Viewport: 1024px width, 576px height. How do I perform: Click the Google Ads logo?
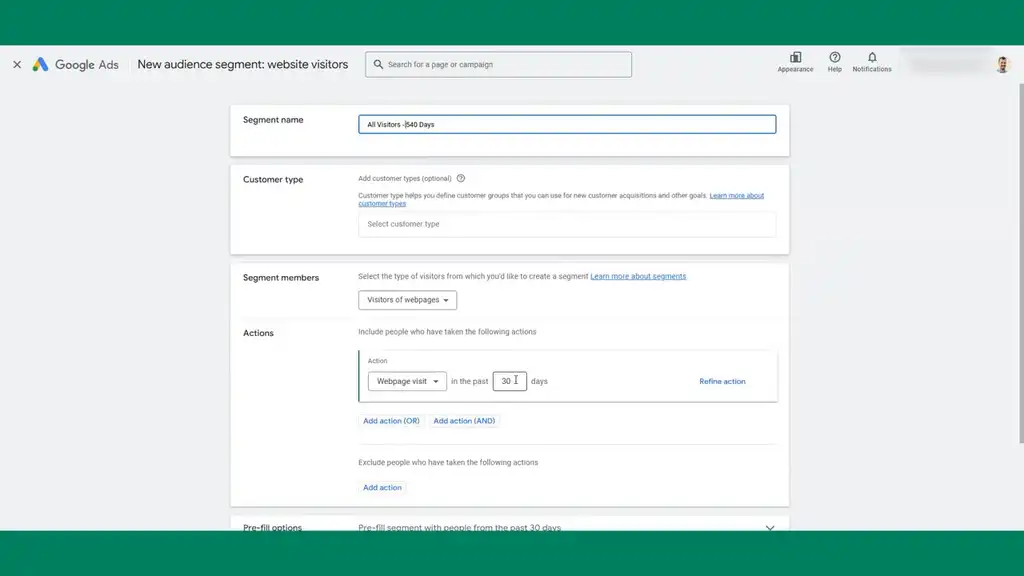click(40, 64)
